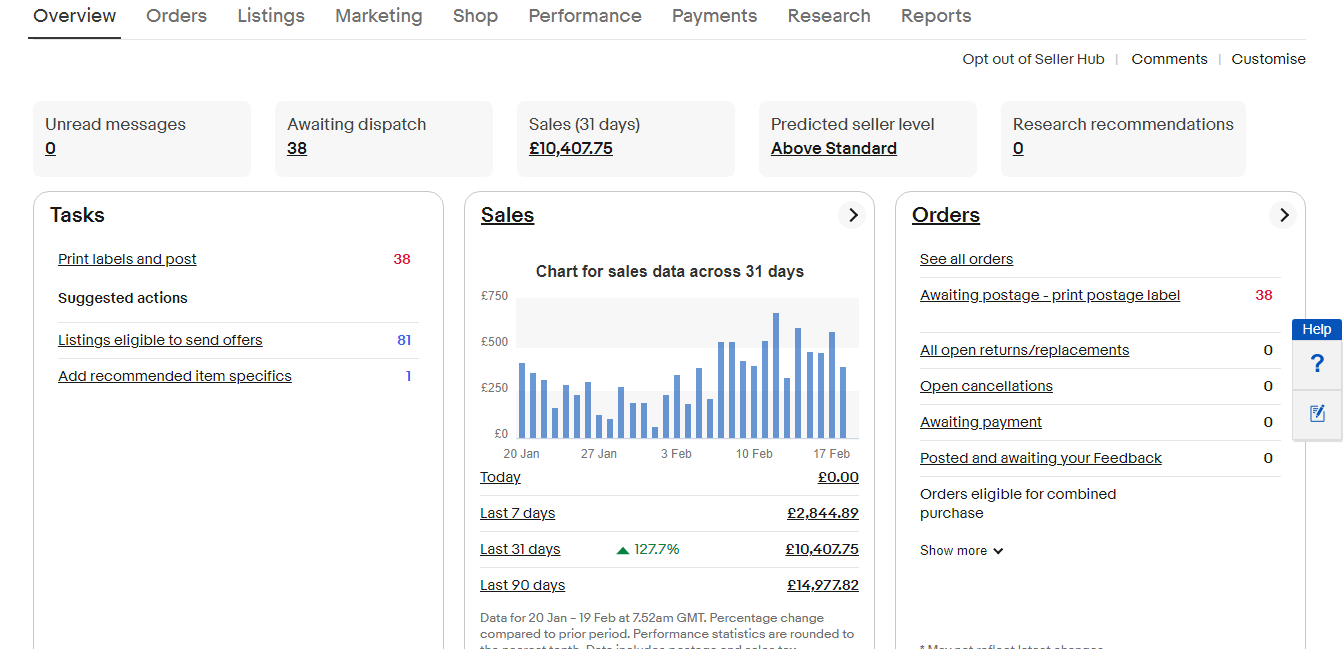
Task: Open the Listings tab
Action: (271, 16)
